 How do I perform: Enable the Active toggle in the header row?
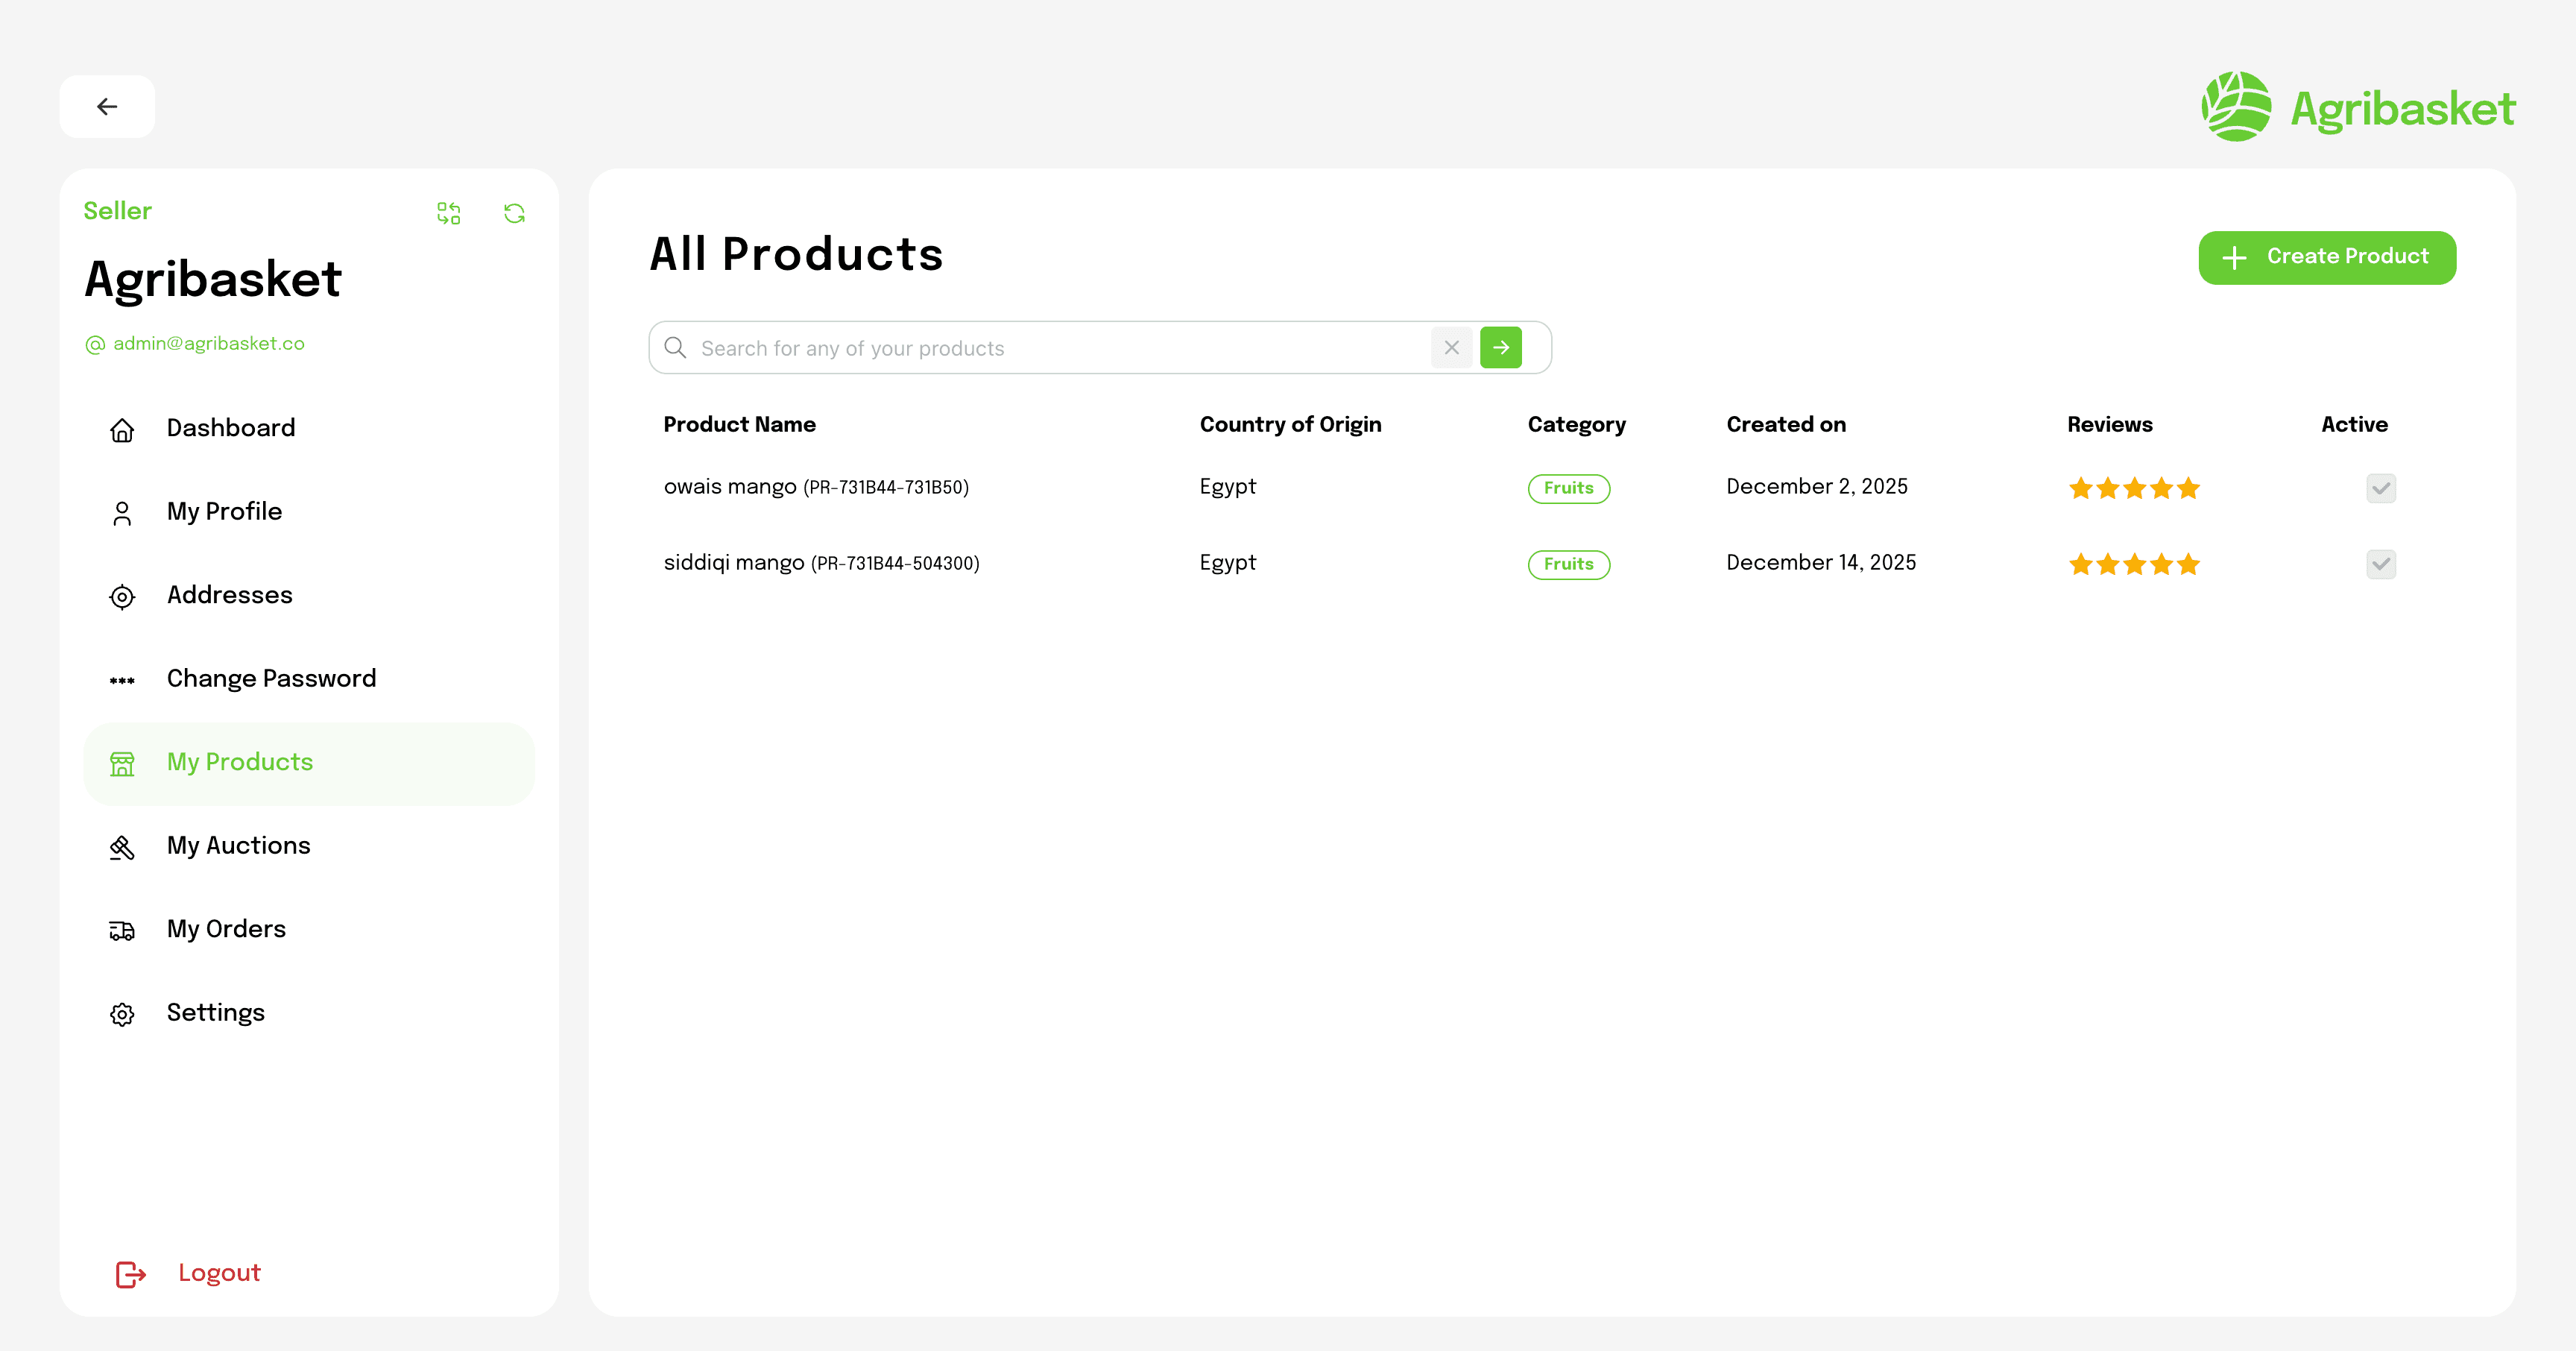click(x=2354, y=424)
